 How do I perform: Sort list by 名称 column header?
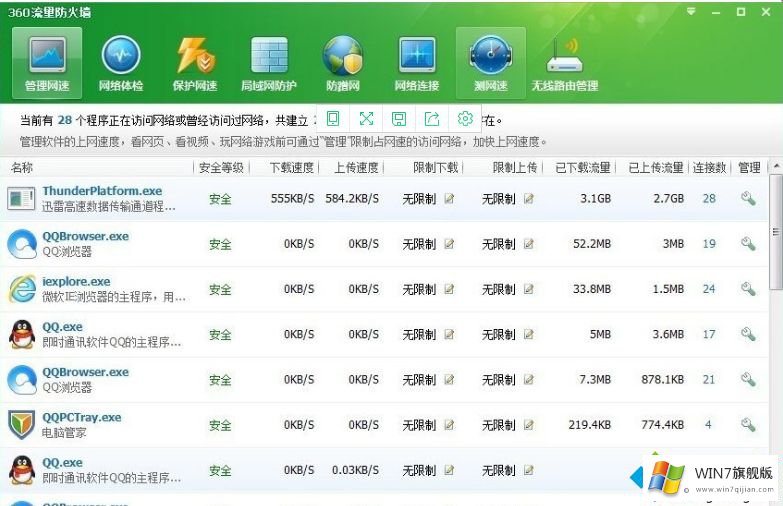[22, 168]
